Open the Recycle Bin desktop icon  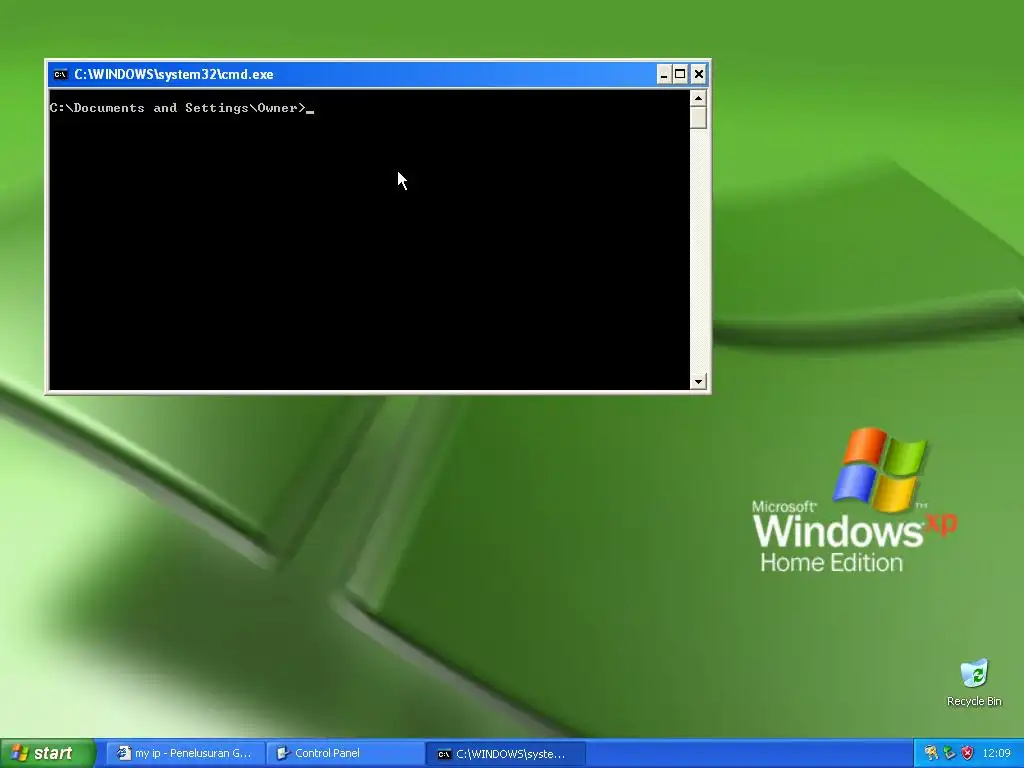(x=974, y=683)
